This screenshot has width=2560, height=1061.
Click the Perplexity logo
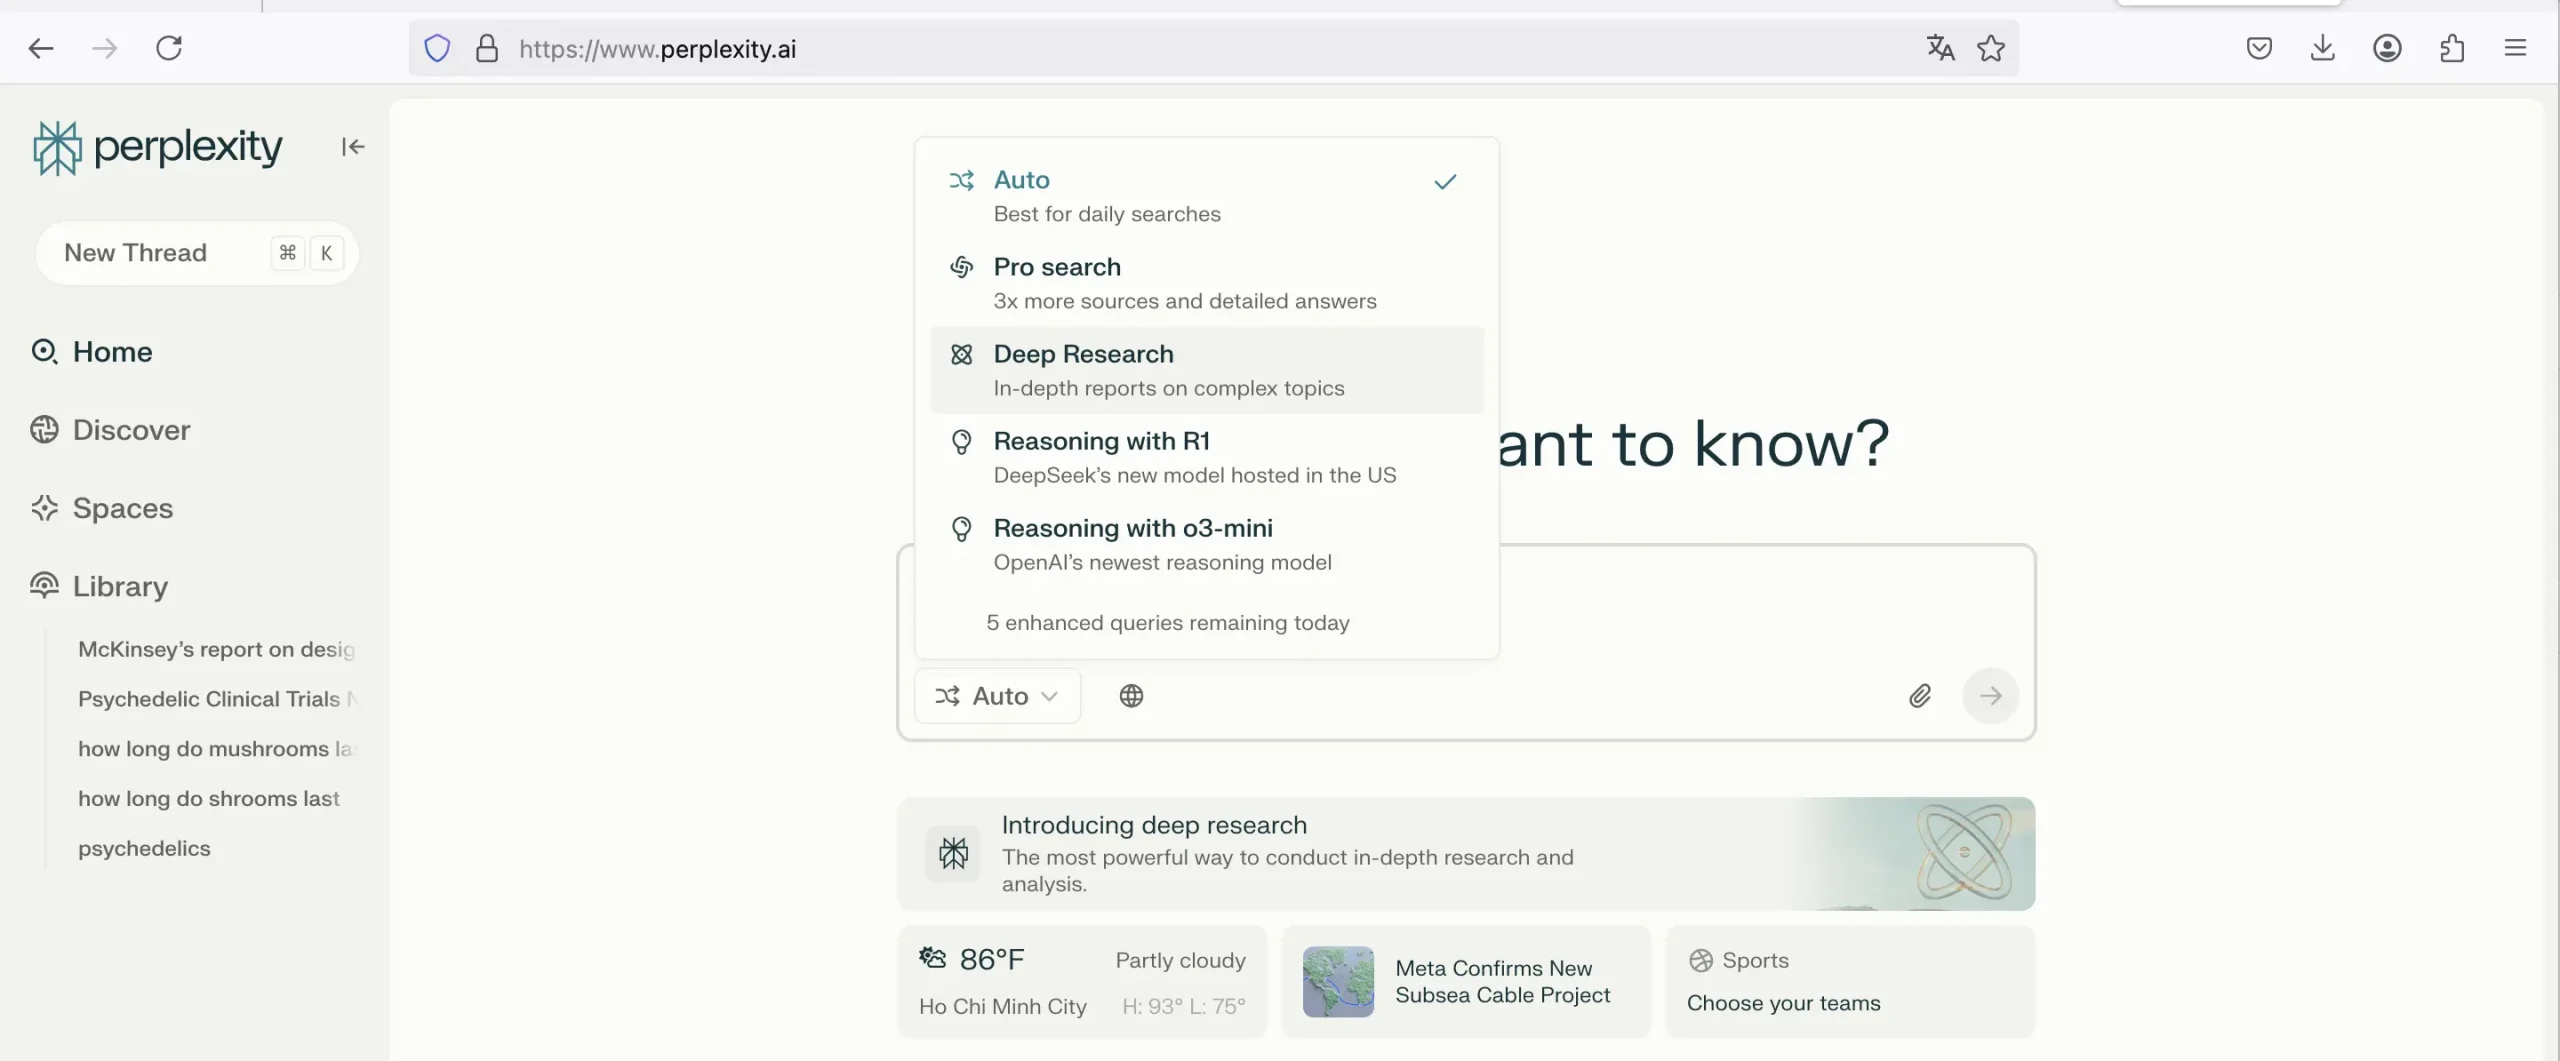point(158,148)
